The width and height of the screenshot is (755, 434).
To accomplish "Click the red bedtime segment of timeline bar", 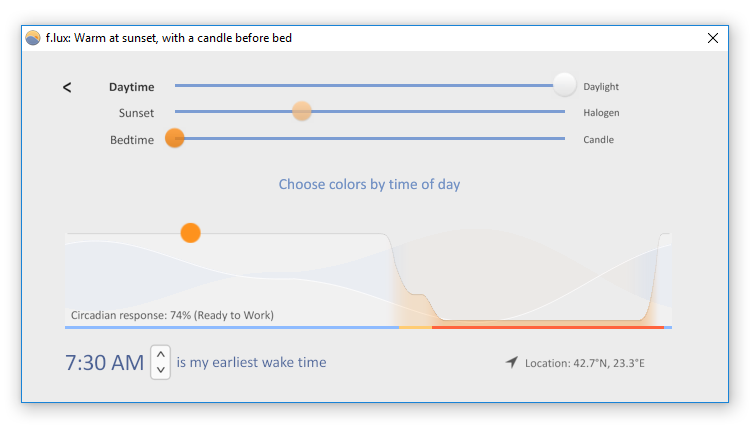I will click(x=548, y=328).
